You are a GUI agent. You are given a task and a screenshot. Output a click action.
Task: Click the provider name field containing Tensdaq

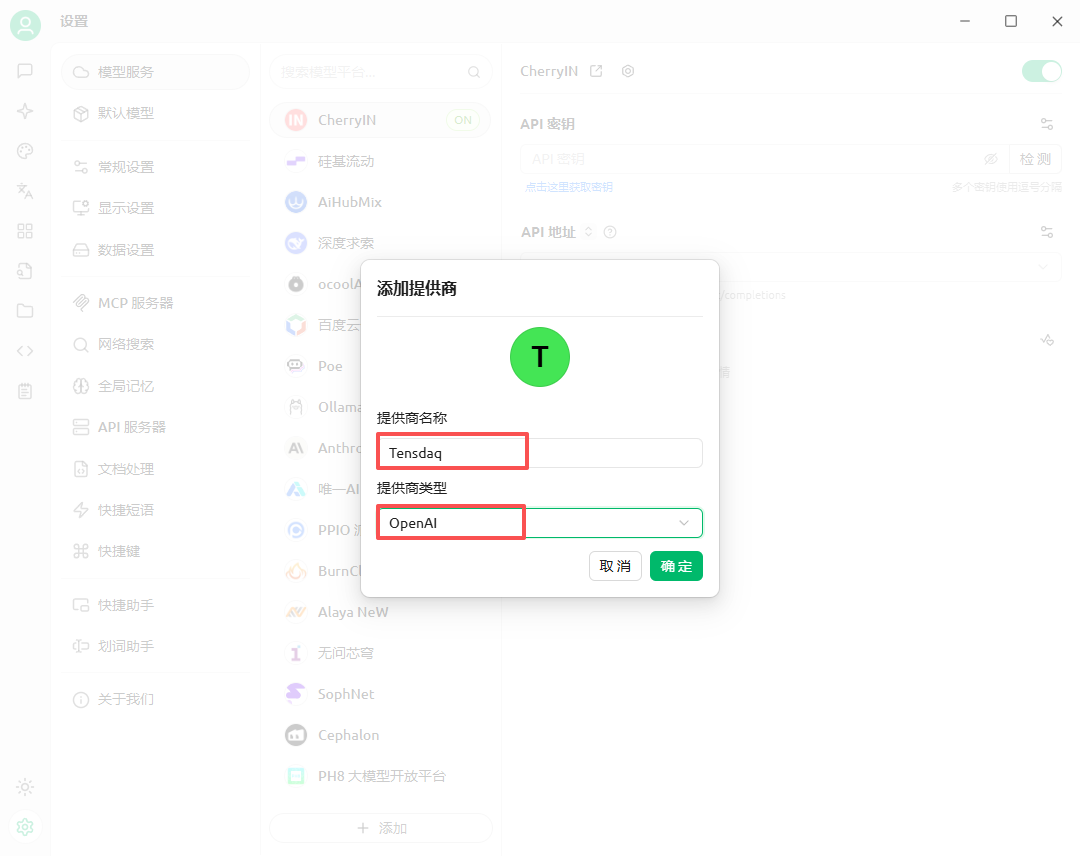(539, 452)
